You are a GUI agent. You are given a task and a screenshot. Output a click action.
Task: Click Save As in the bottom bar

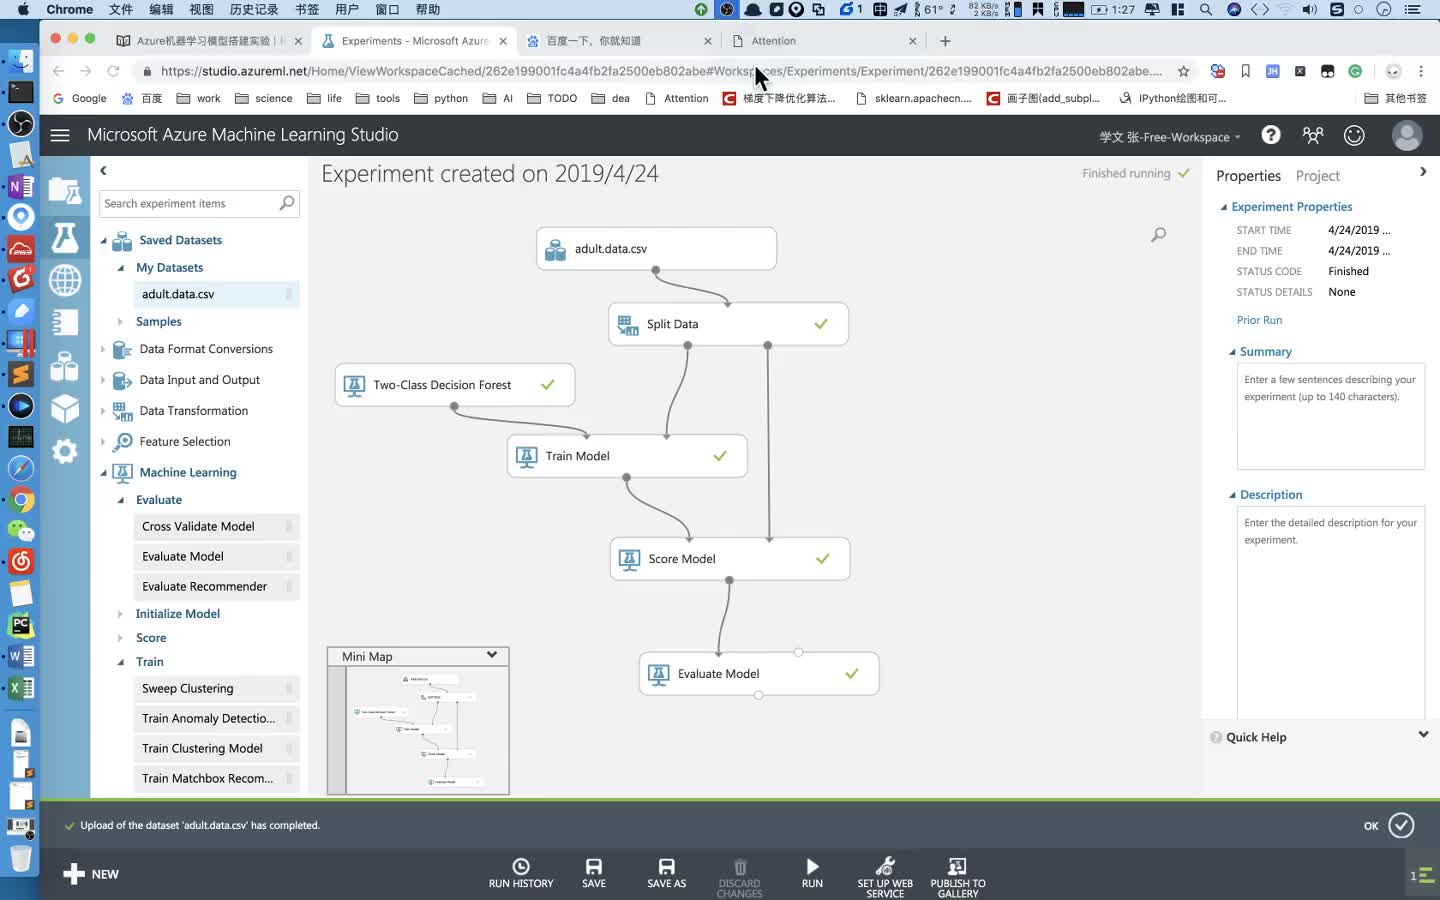(666, 873)
